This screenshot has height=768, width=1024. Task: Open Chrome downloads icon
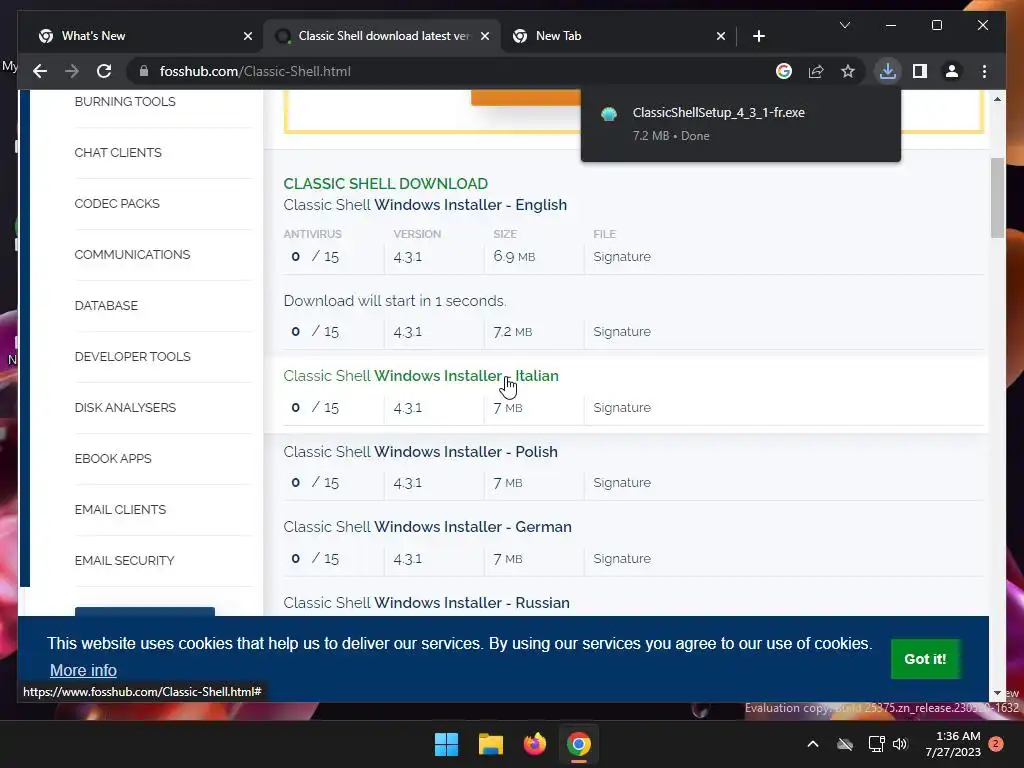point(888,71)
